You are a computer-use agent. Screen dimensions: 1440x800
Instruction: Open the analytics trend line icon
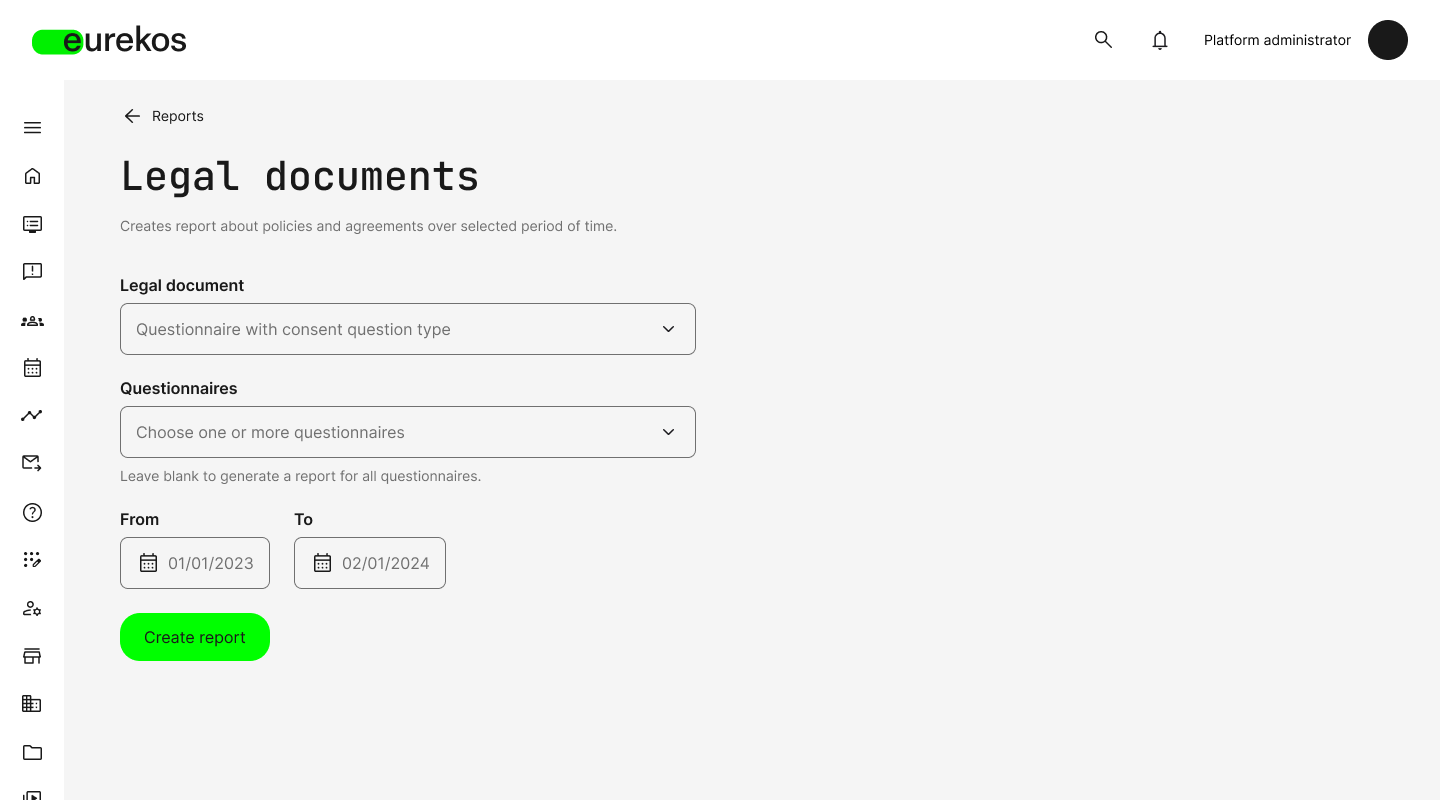[32, 415]
